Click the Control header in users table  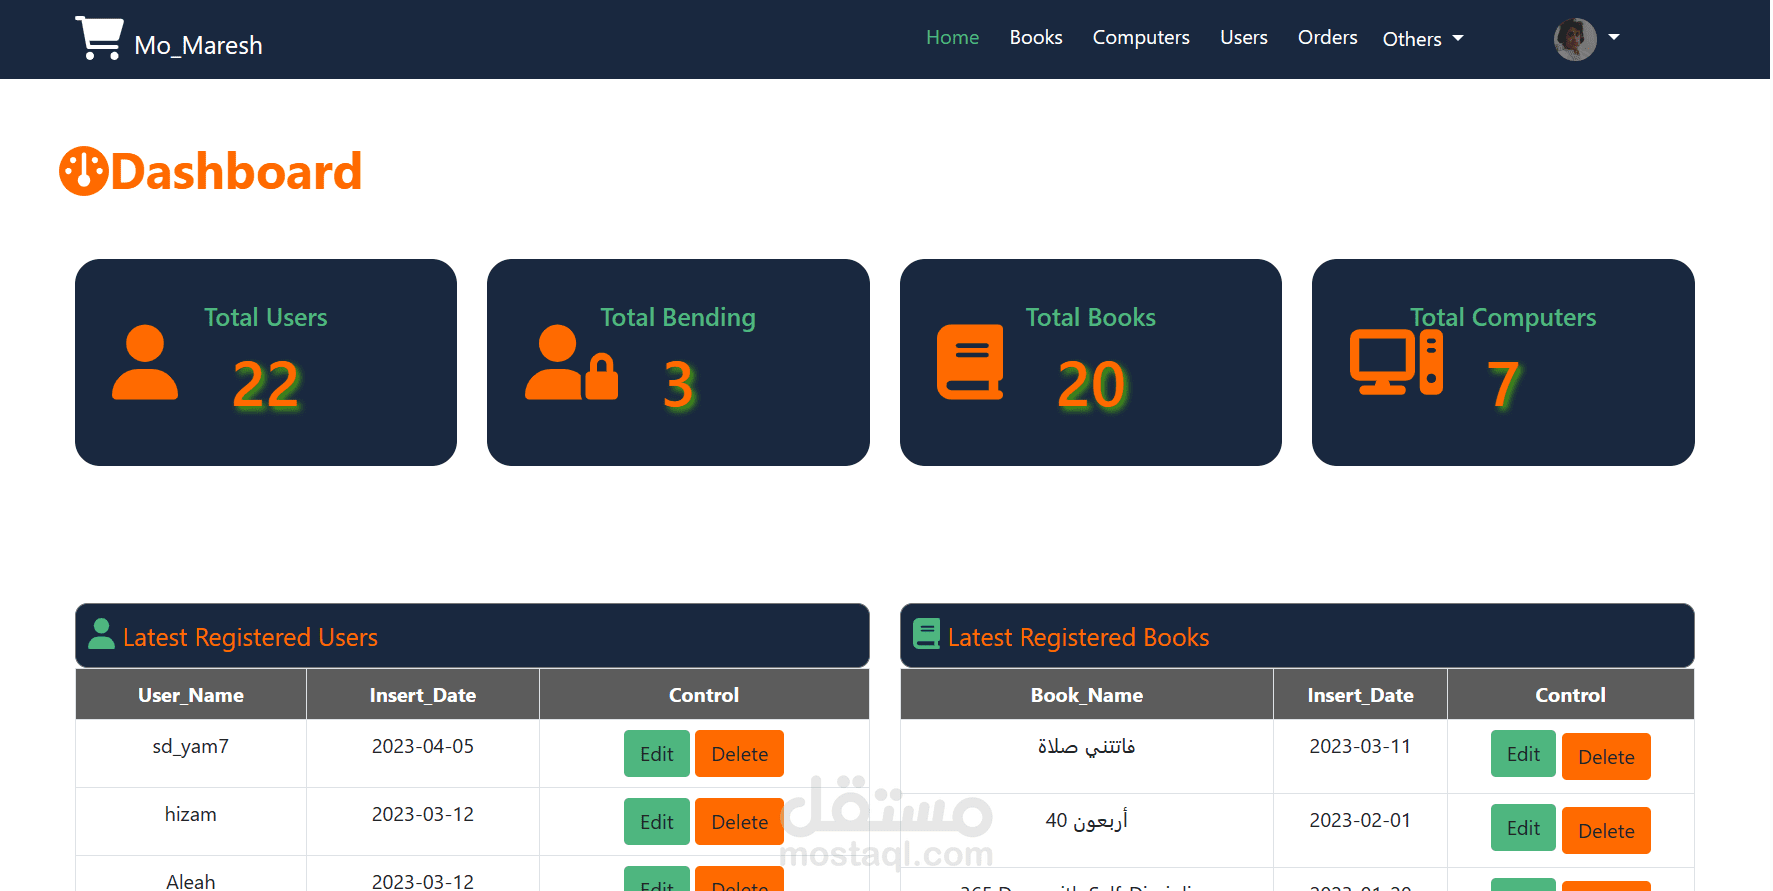click(704, 695)
